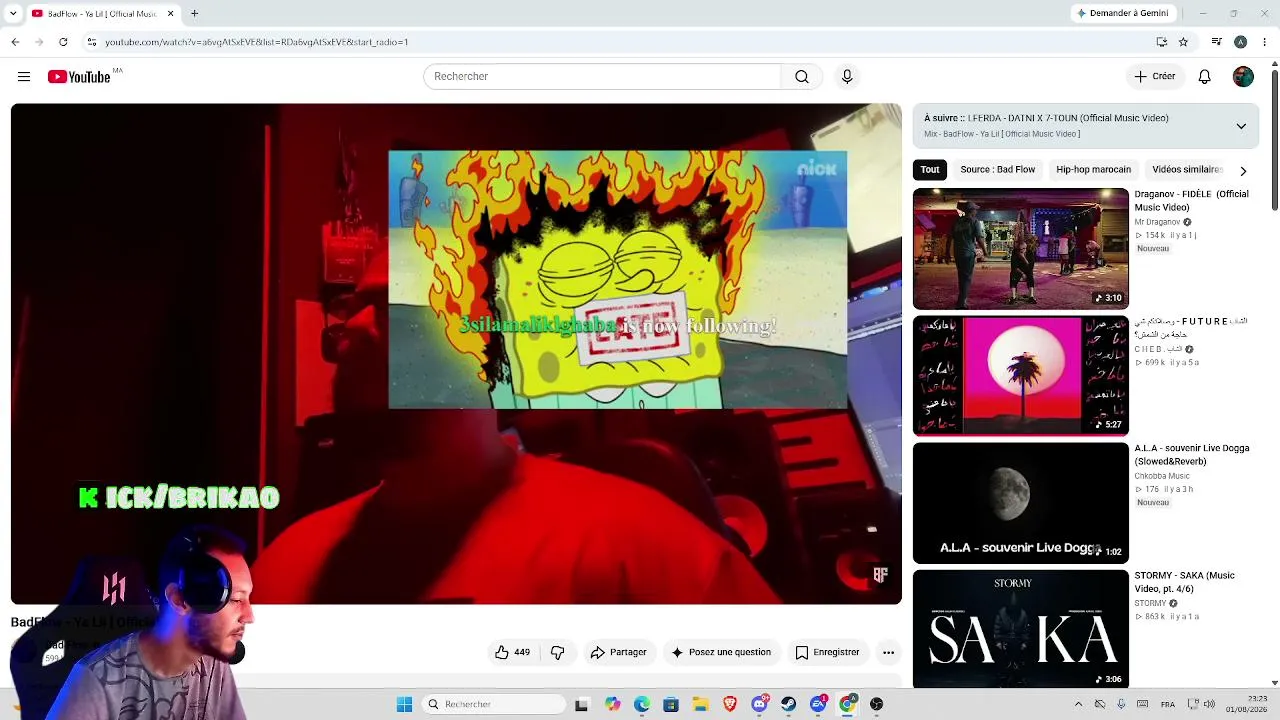Click the Chkobba Music channel name

point(1162,476)
